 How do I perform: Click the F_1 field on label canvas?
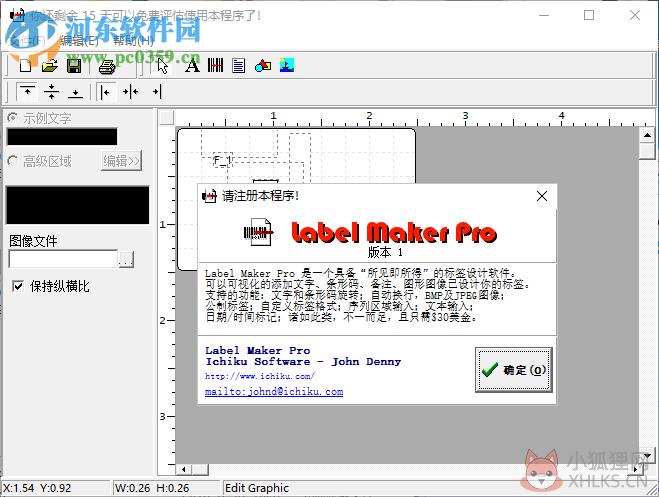pos(222,160)
